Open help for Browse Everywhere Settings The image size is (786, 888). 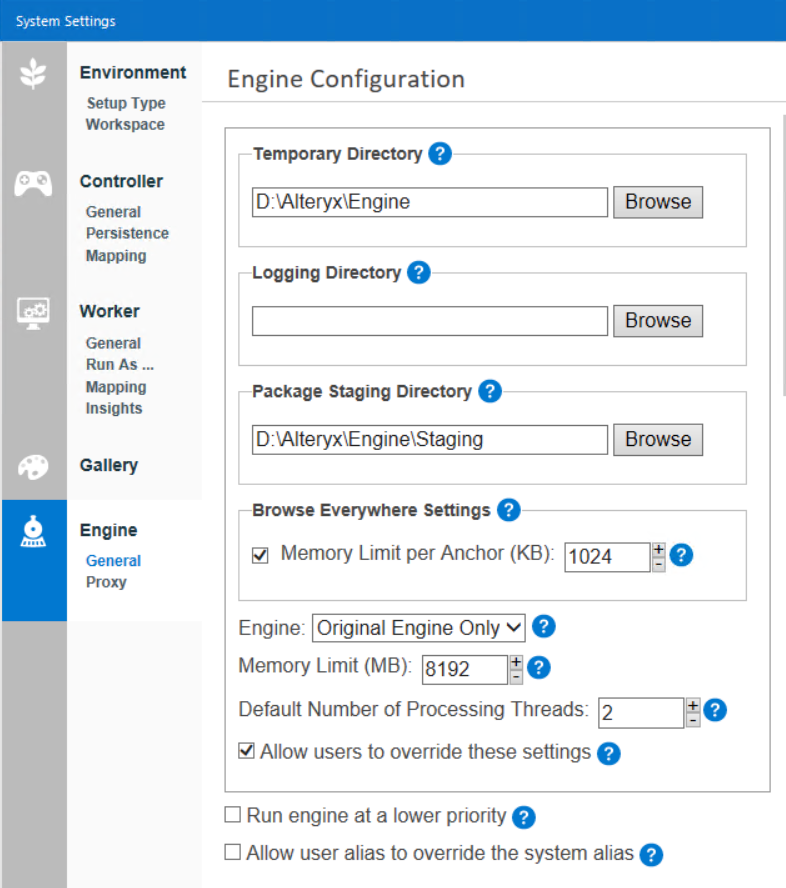point(509,510)
